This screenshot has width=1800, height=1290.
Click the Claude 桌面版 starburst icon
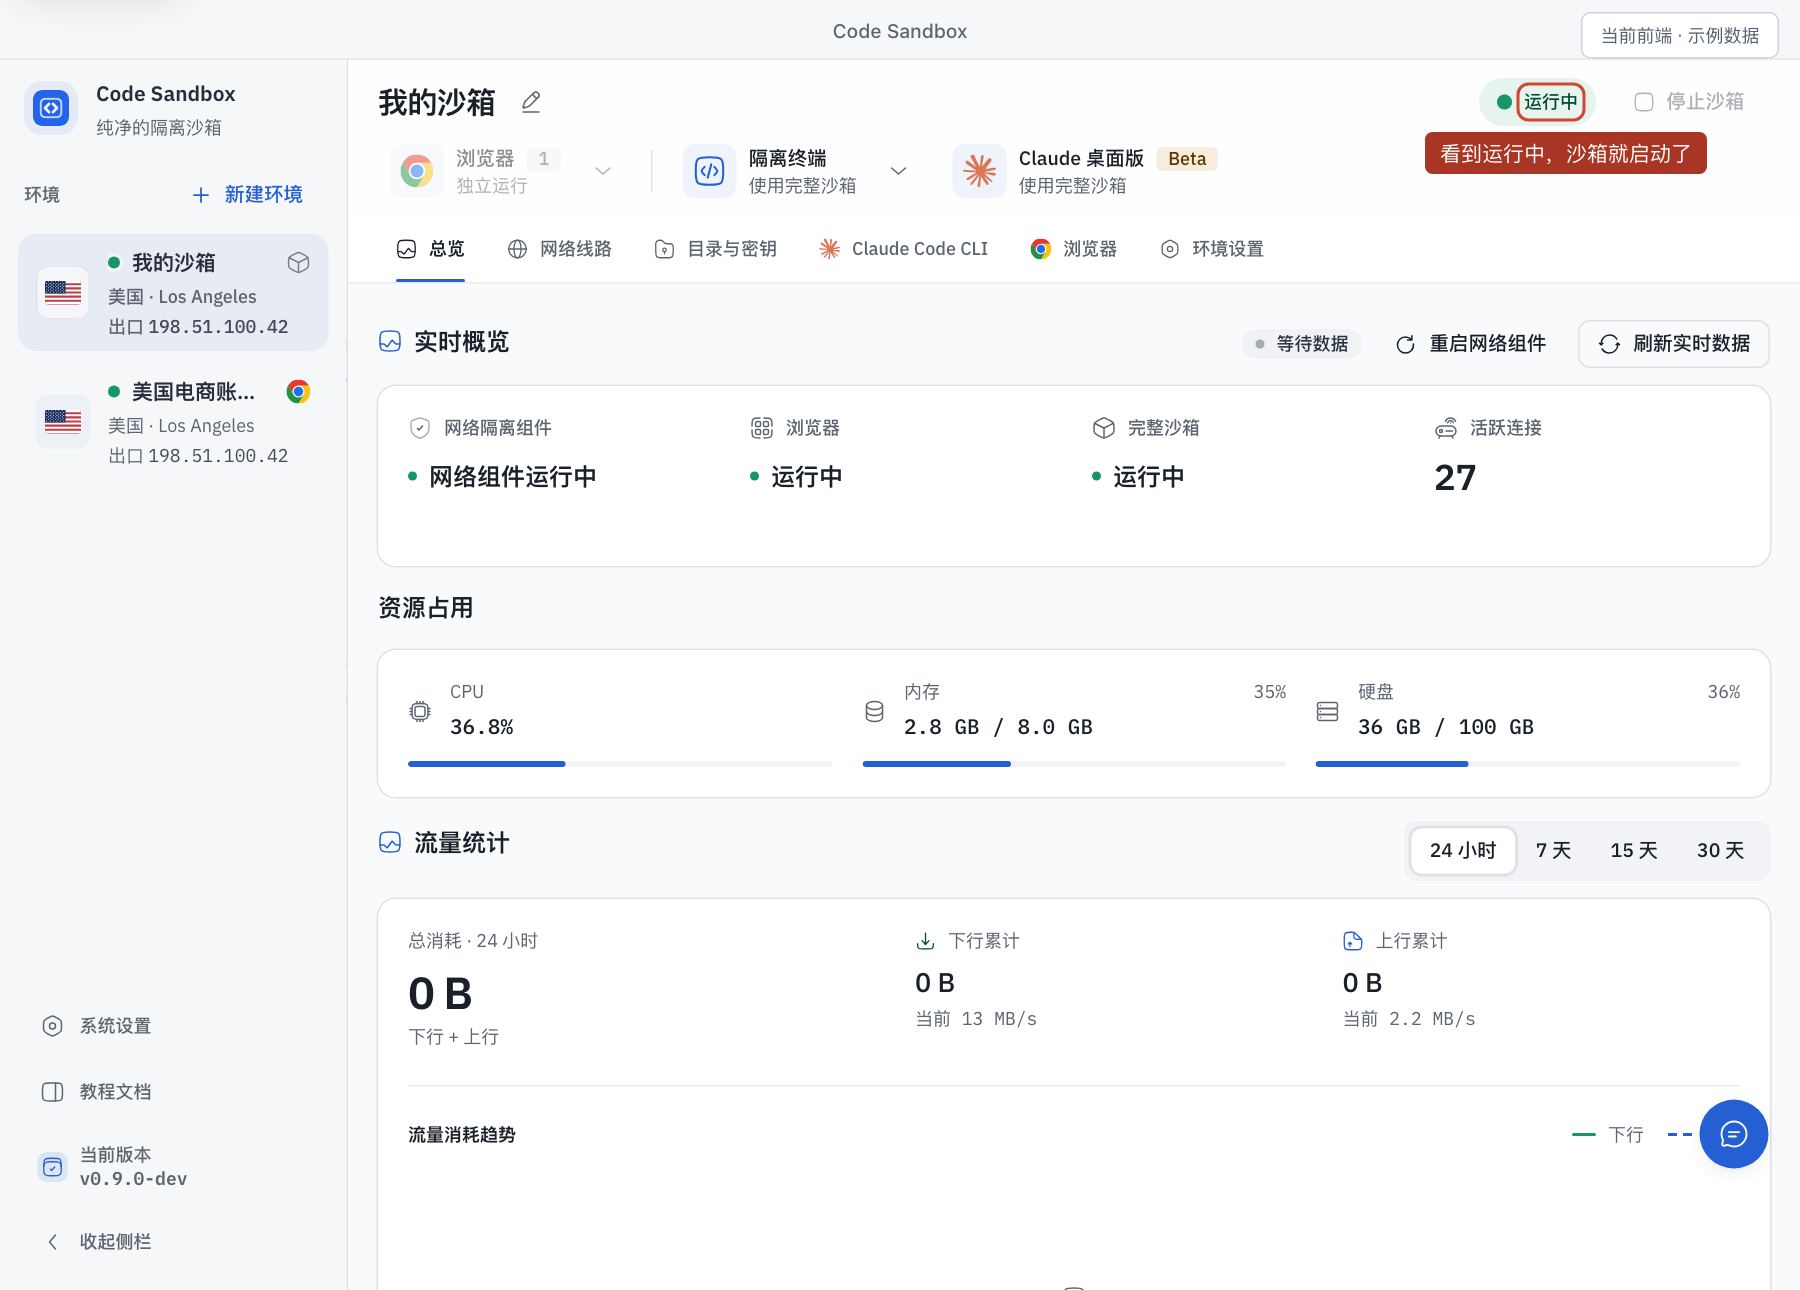(979, 171)
